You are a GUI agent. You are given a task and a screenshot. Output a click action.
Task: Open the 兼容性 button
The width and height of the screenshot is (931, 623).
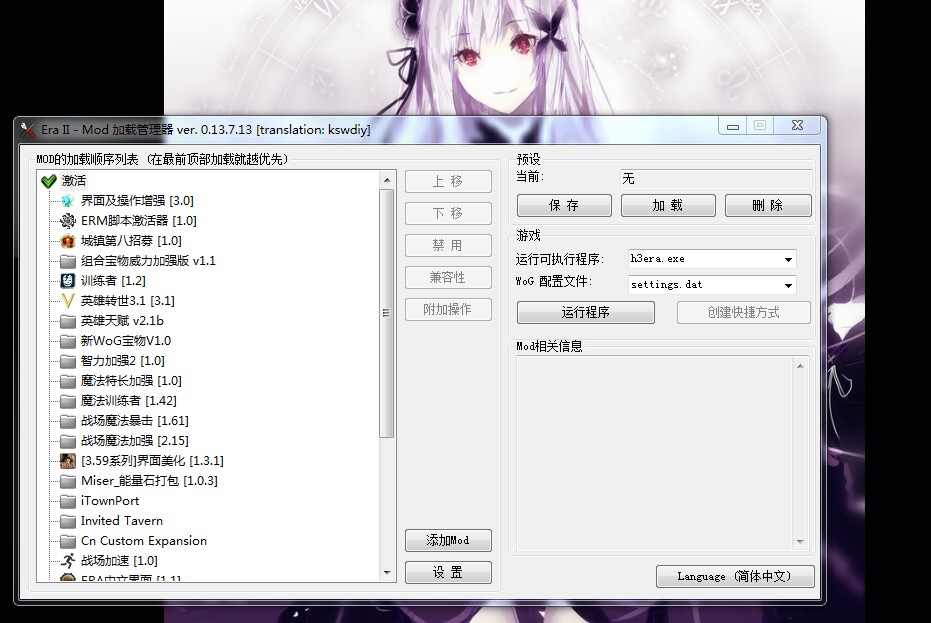tap(448, 278)
